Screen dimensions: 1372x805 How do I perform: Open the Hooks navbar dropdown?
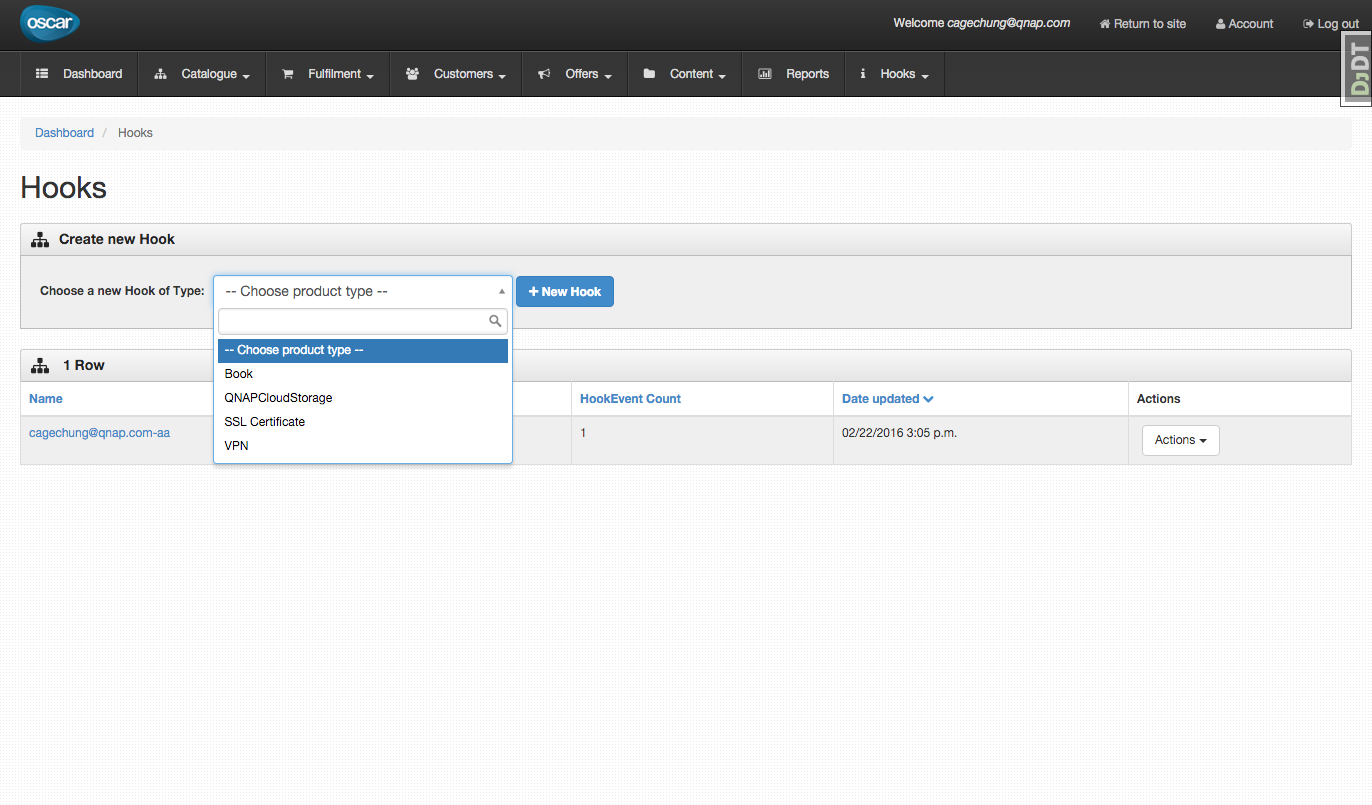895,74
